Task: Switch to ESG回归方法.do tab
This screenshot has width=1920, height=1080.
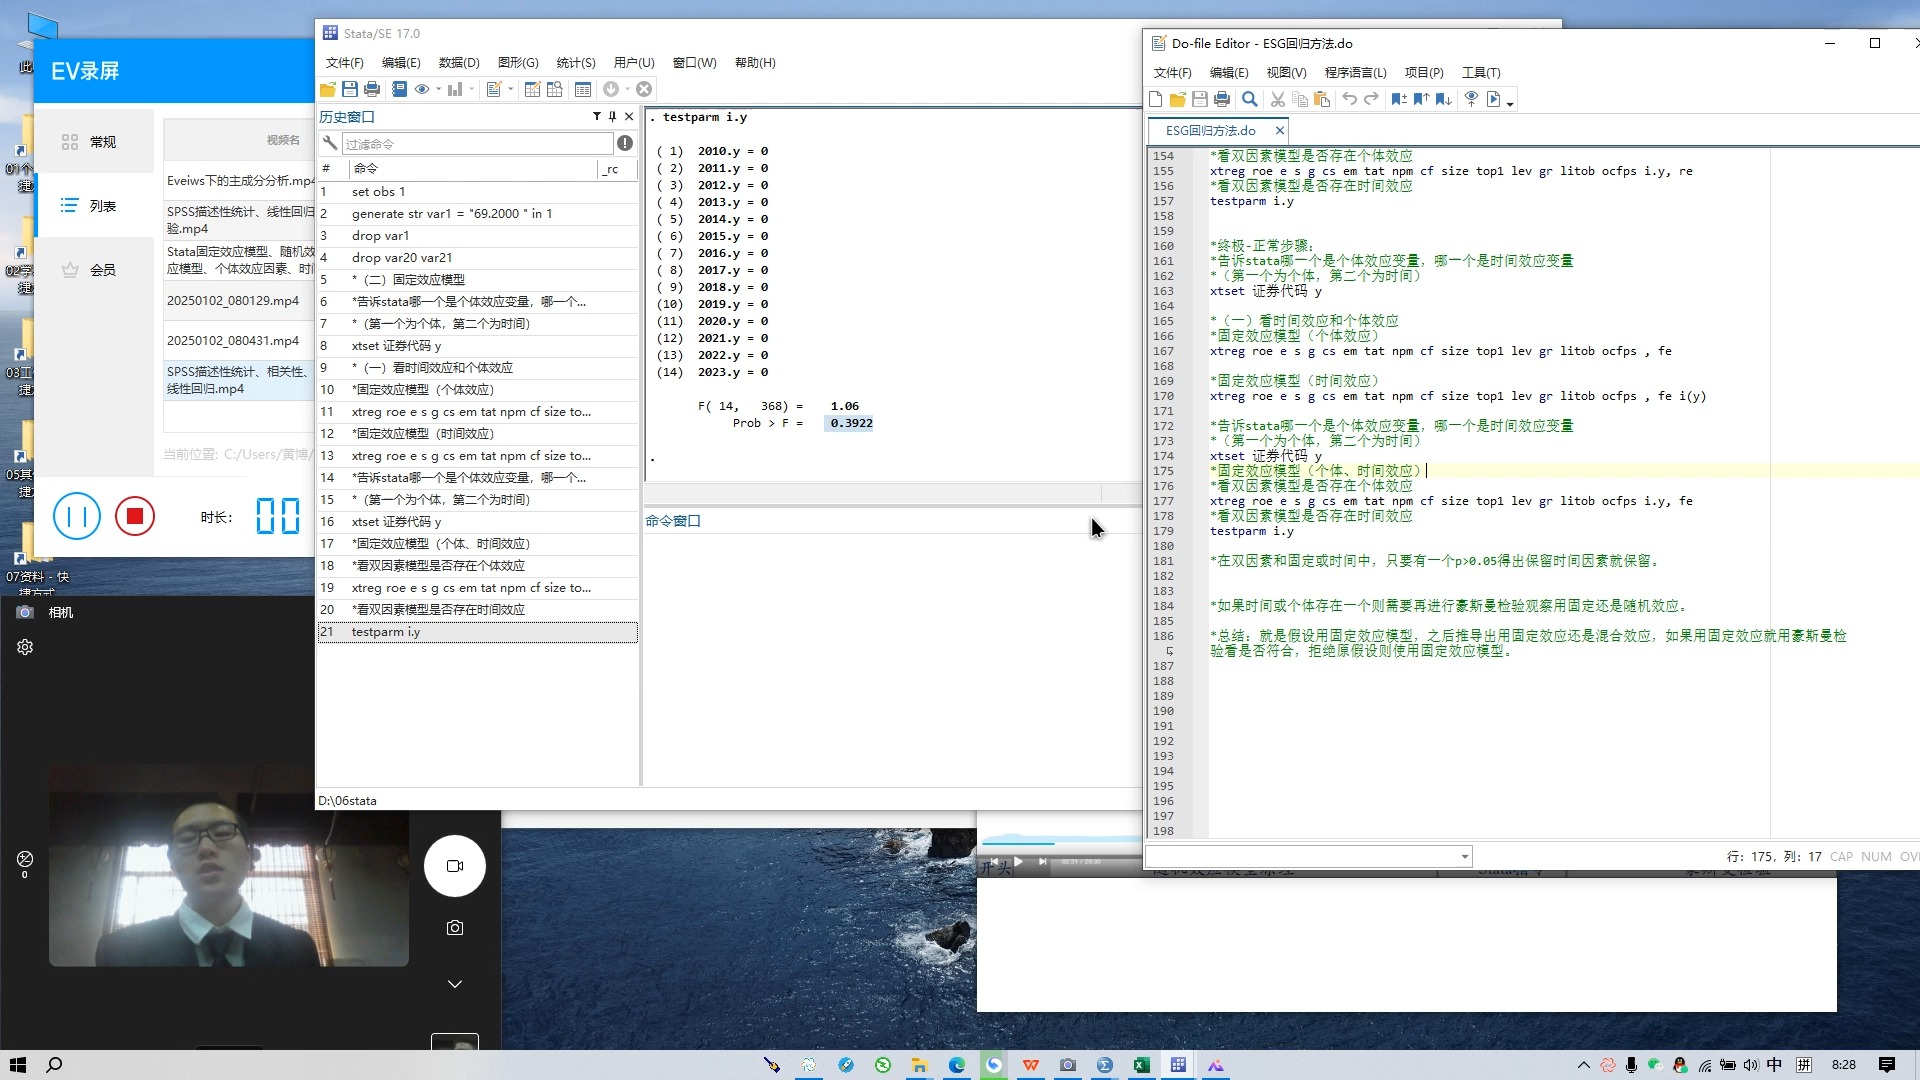Action: [x=1210, y=130]
